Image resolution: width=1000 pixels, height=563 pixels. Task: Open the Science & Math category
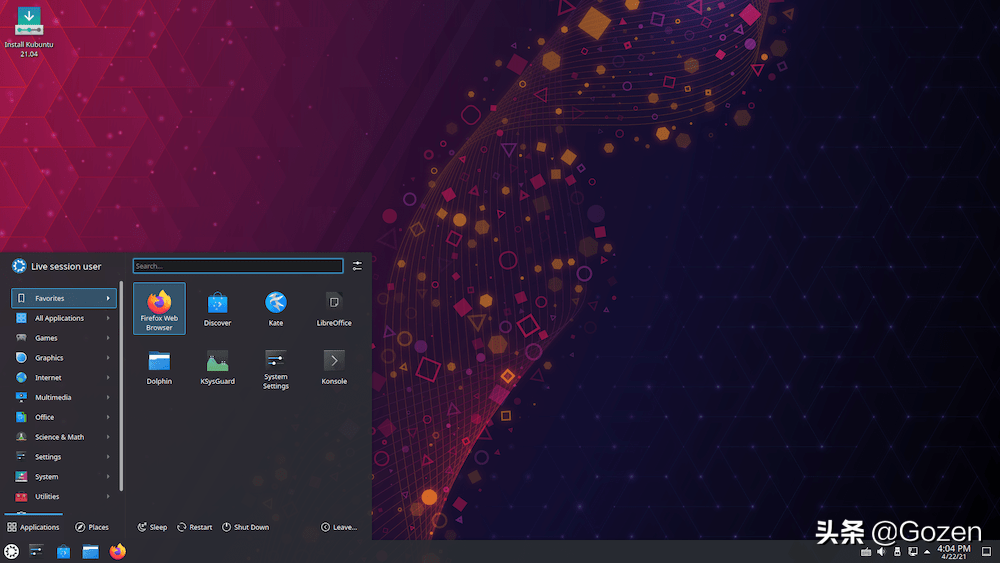64,437
